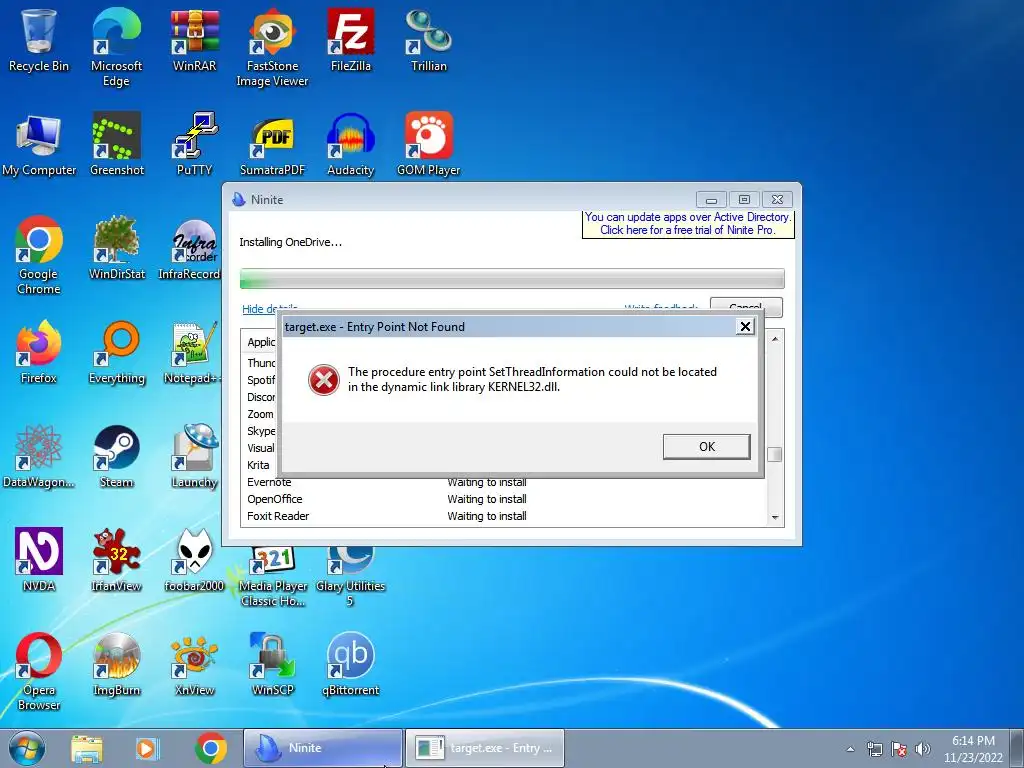
Task: Select the WinSCP desktop icon
Action: point(272,664)
